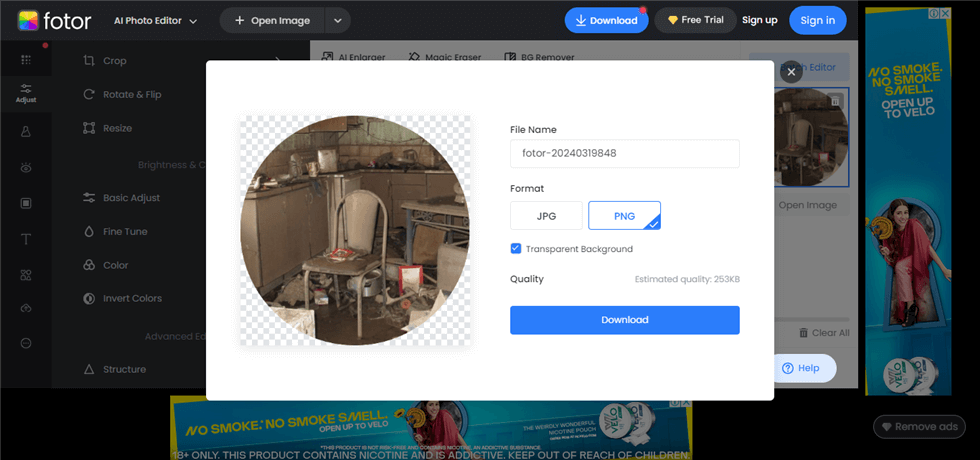Screen dimensions: 980x460
Task: Open the cloud upload sidebar icon
Action: pyautogui.click(x=26, y=308)
